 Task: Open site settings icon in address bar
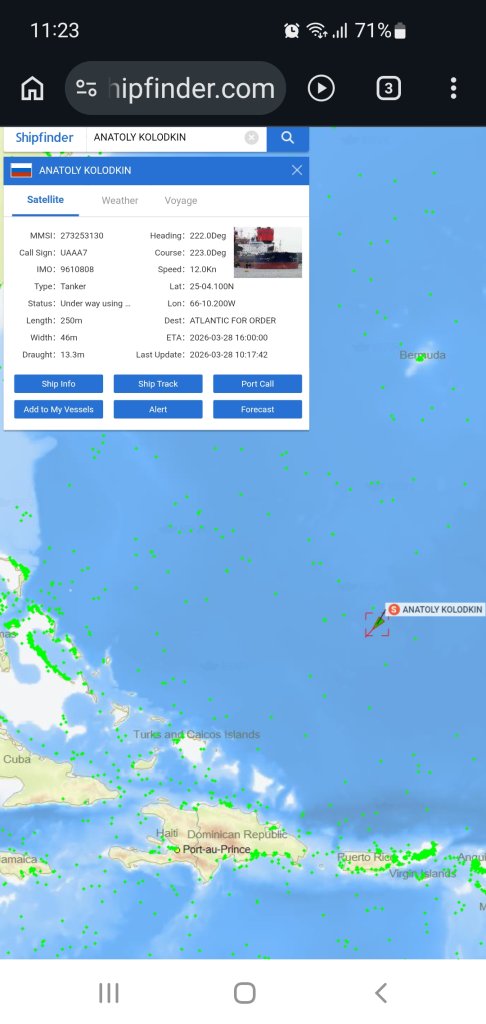86,88
